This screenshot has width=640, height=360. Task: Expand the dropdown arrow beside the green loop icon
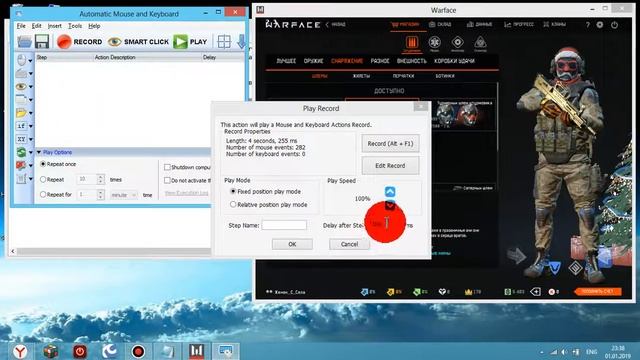(31, 153)
